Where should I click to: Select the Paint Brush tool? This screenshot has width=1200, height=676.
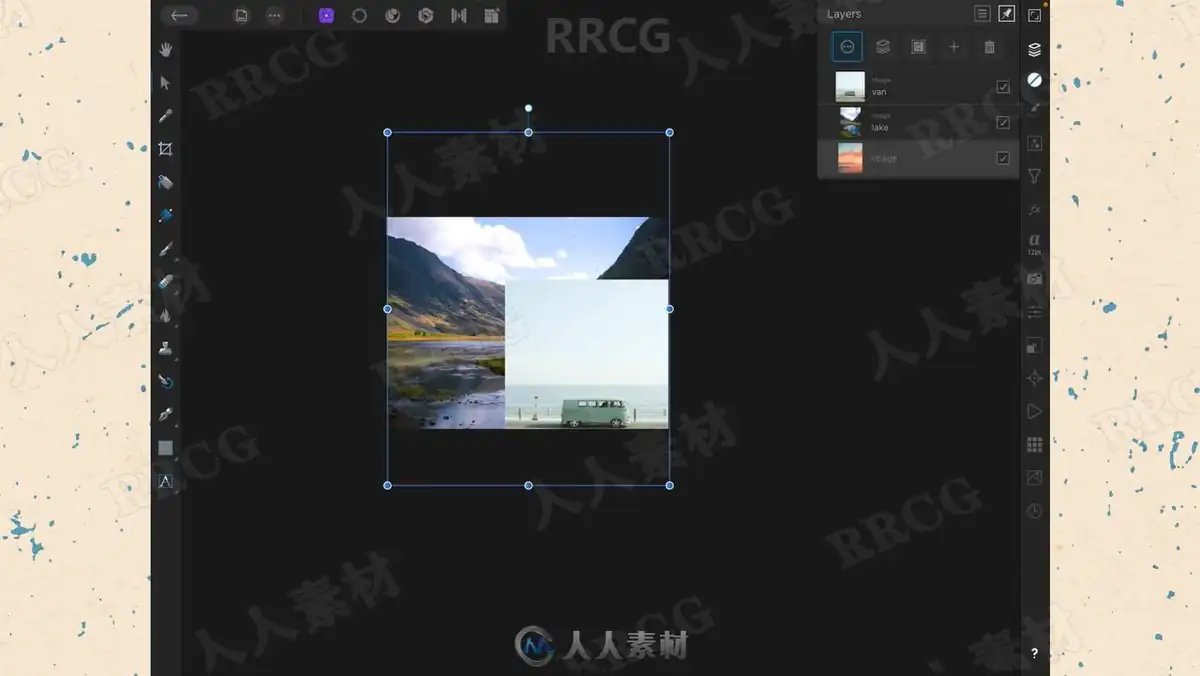click(166, 248)
